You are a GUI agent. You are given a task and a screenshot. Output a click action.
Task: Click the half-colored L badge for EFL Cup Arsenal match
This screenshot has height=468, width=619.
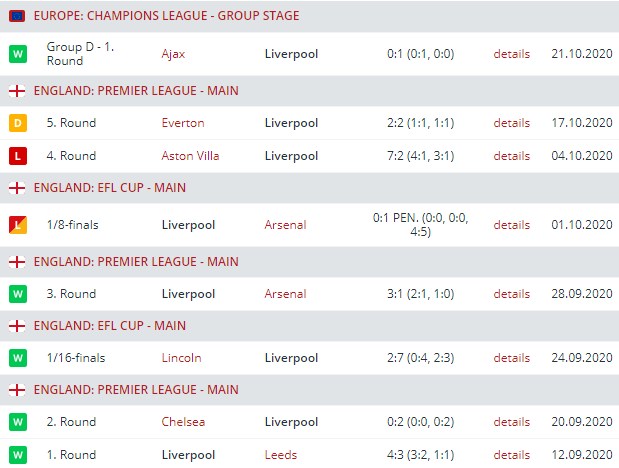16,225
